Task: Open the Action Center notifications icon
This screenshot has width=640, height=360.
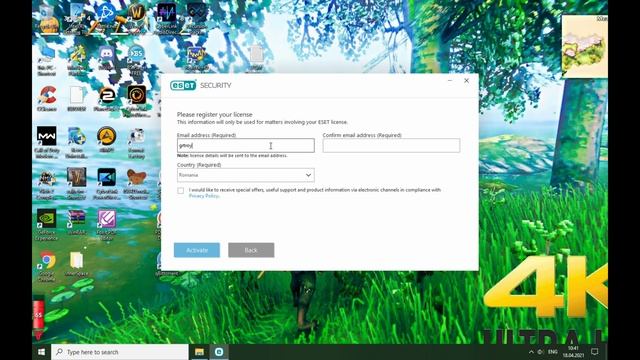Action: click(595, 352)
